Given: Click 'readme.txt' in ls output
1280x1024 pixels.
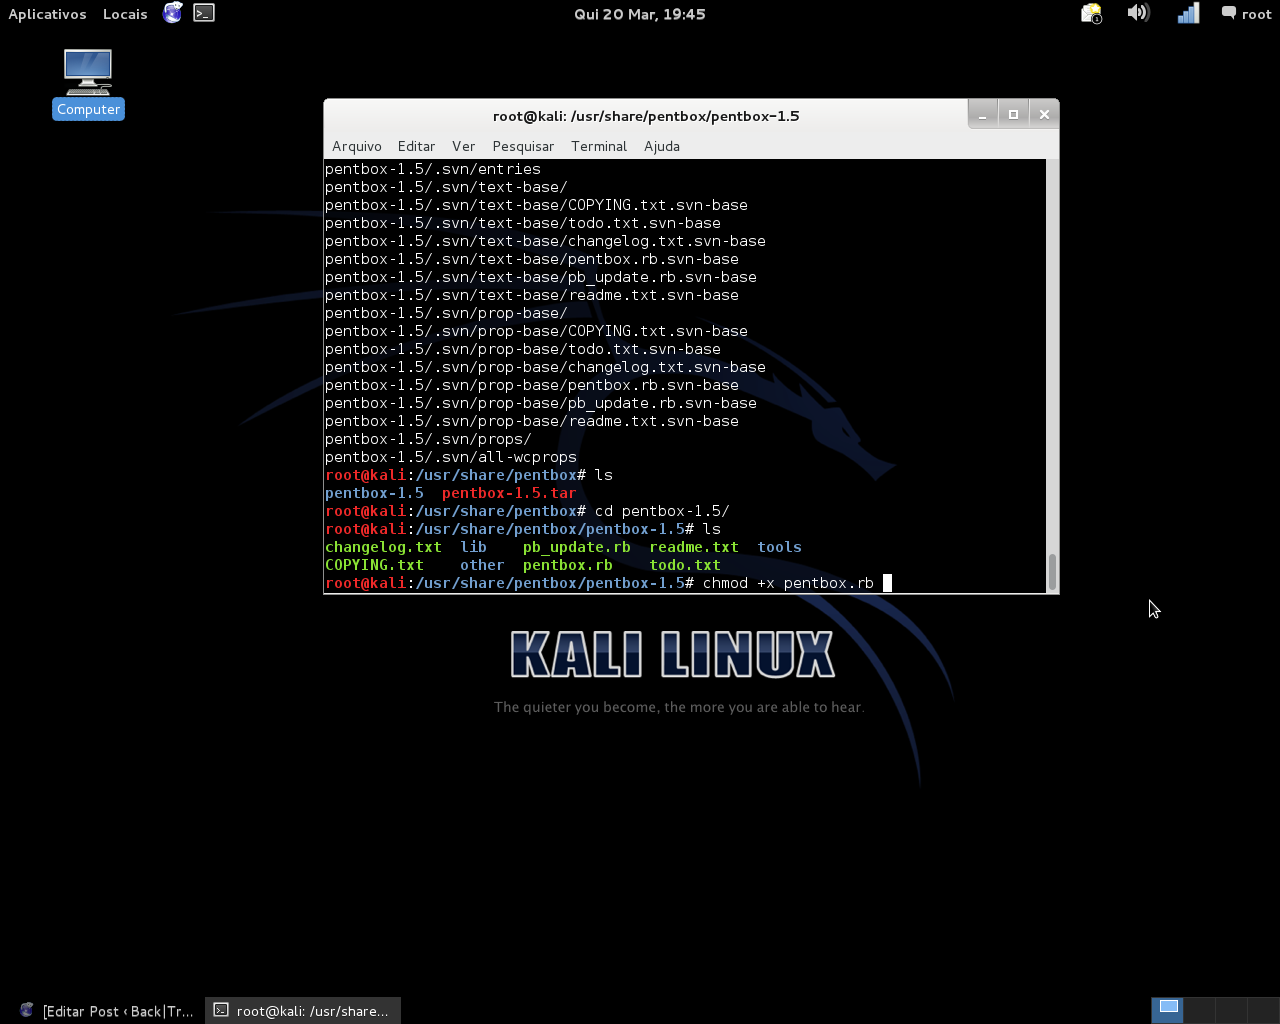Looking at the screenshot, I should pyautogui.click(x=694, y=547).
